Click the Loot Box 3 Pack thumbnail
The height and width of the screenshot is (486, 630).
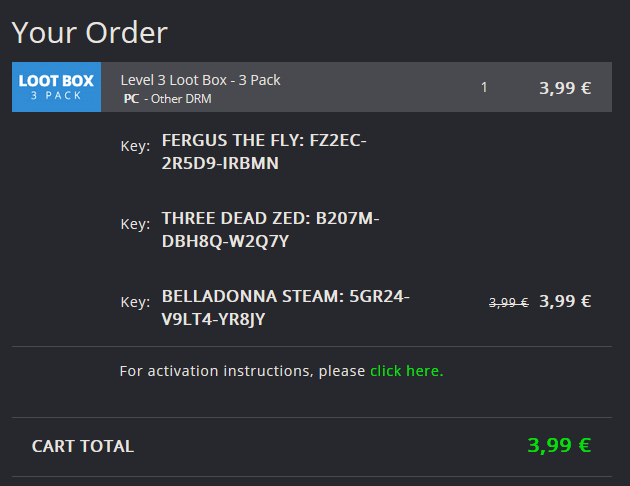point(56,87)
